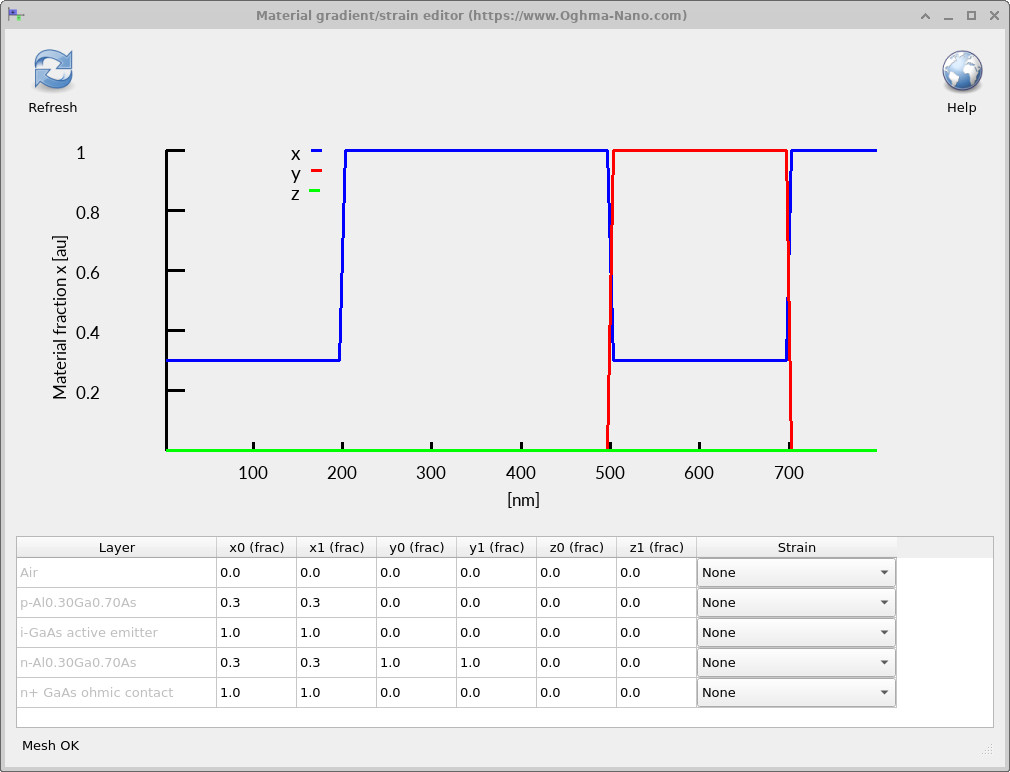Select z0 value in Air row
The height and width of the screenshot is (772, 1010).
click(576, 572)
